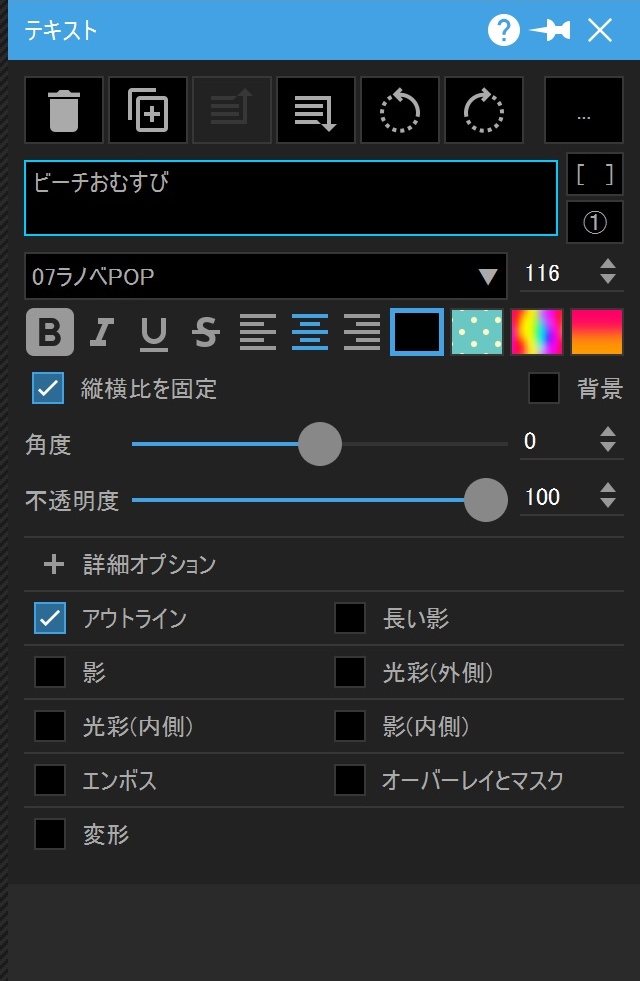Click the rotate counterclockwise icon

(x=400, y=110)
